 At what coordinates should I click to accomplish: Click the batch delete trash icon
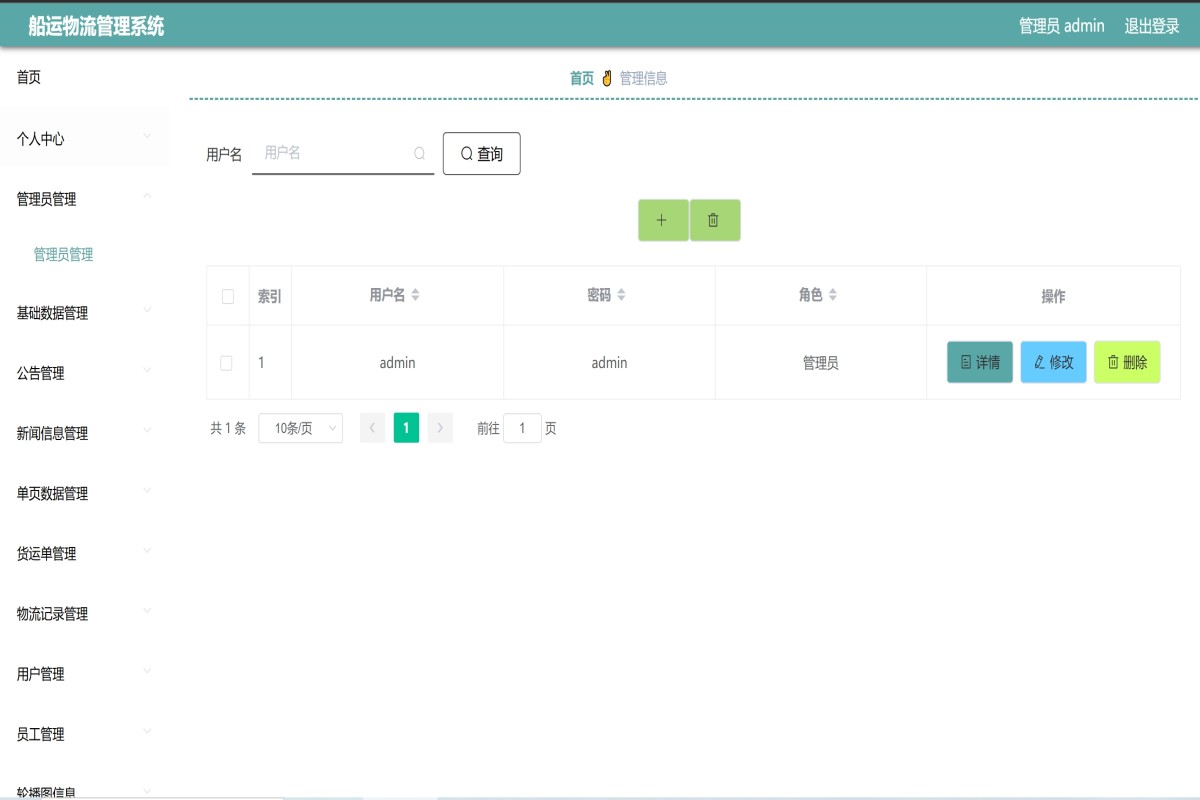715,220
